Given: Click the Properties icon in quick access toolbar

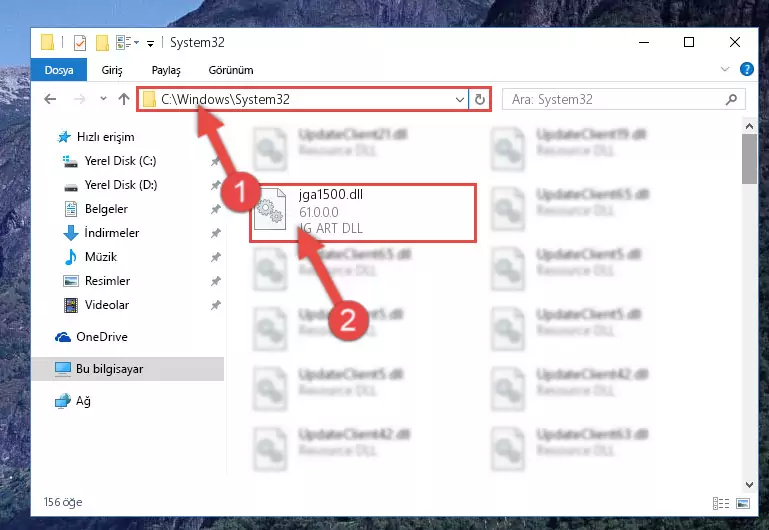Looking at the screenshot, I should 80,43.
